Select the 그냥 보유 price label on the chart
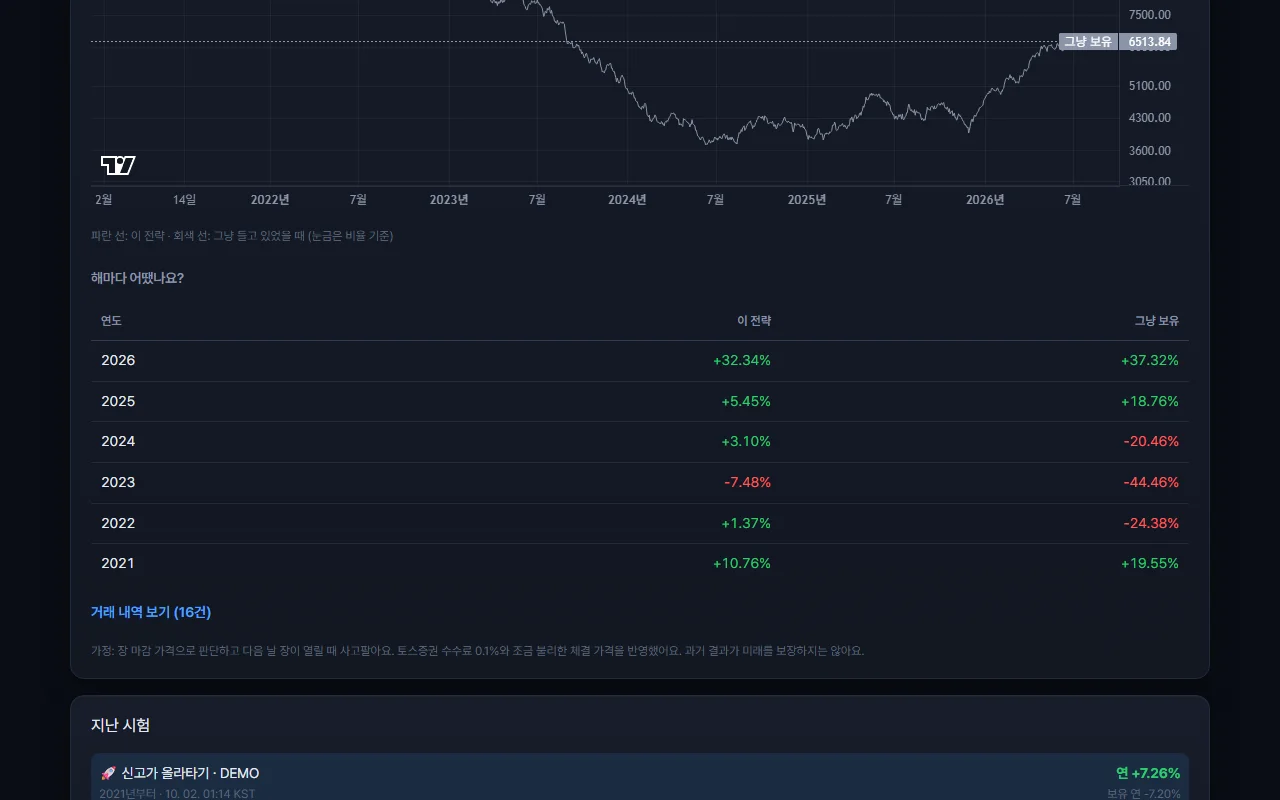 1088,42
